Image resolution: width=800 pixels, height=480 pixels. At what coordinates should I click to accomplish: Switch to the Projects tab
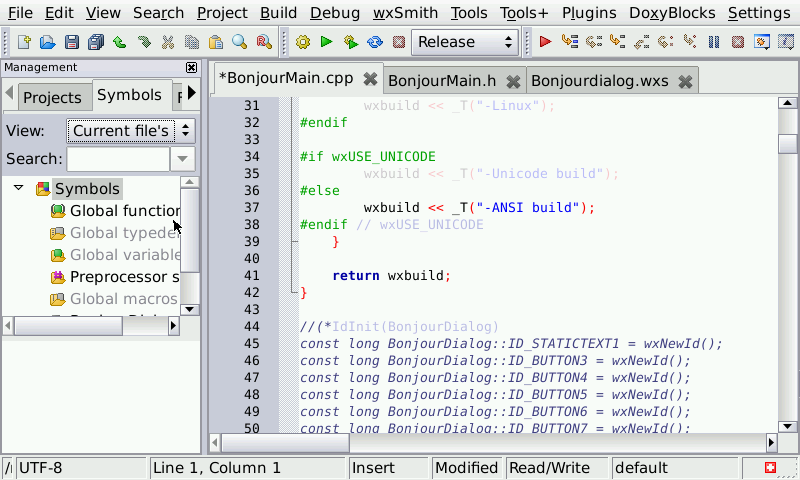click(x=52, y=97)
